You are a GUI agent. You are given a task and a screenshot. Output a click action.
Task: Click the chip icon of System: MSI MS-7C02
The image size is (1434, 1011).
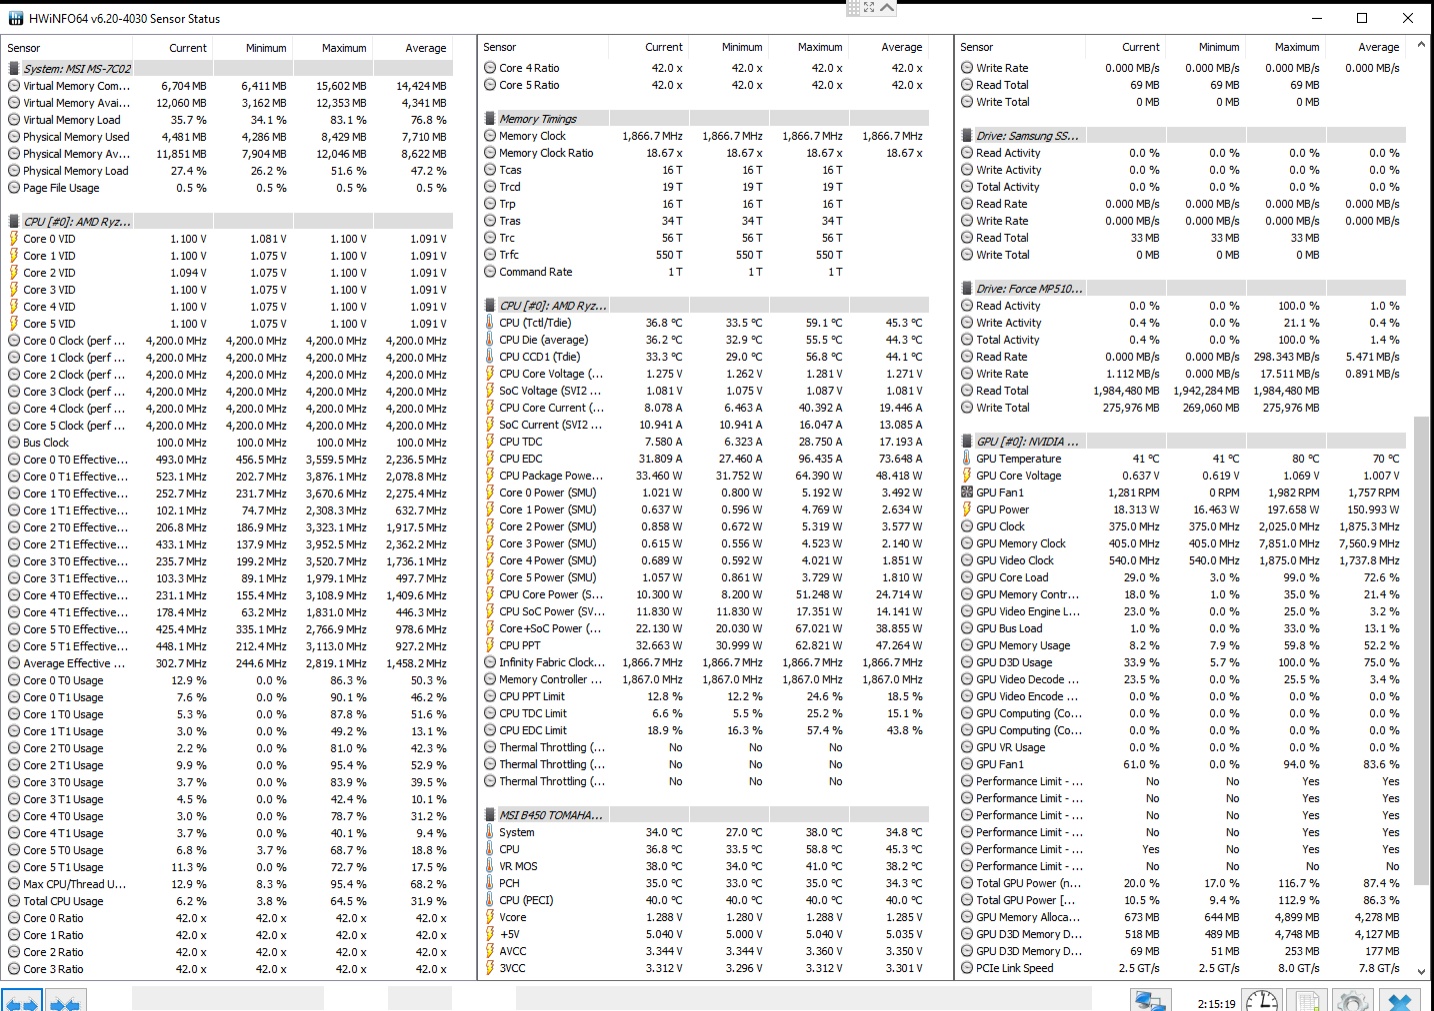point(14,69)
